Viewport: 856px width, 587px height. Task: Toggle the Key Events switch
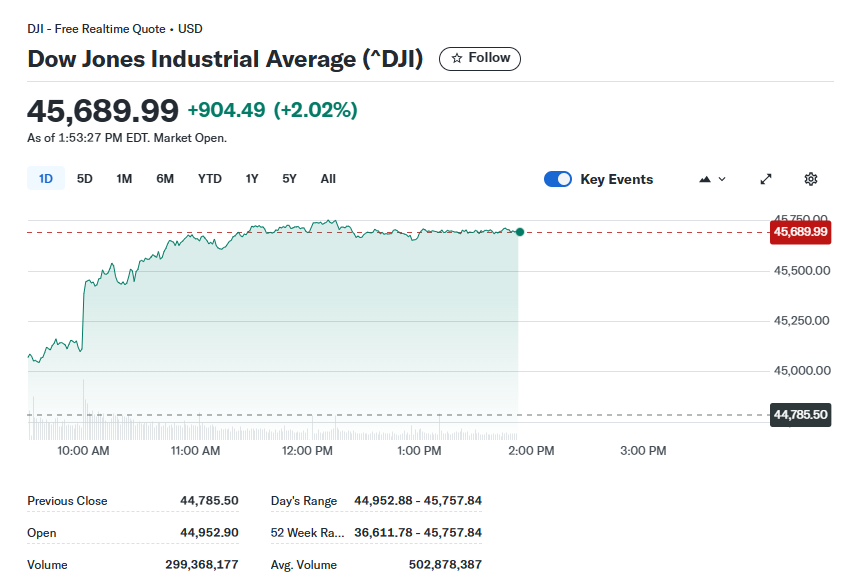(558, 179)
